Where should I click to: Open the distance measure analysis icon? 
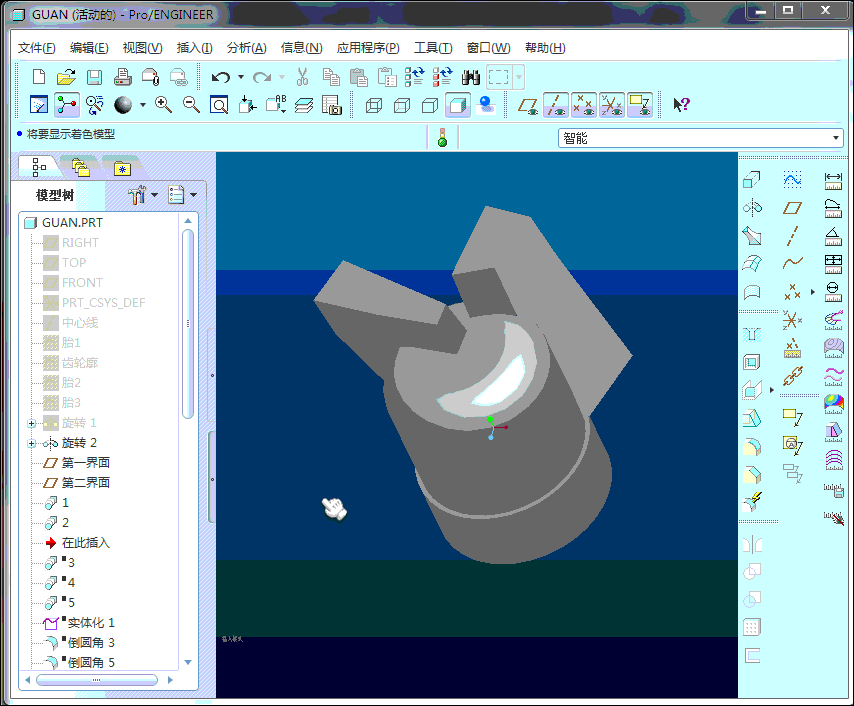[x=833, y=180]
